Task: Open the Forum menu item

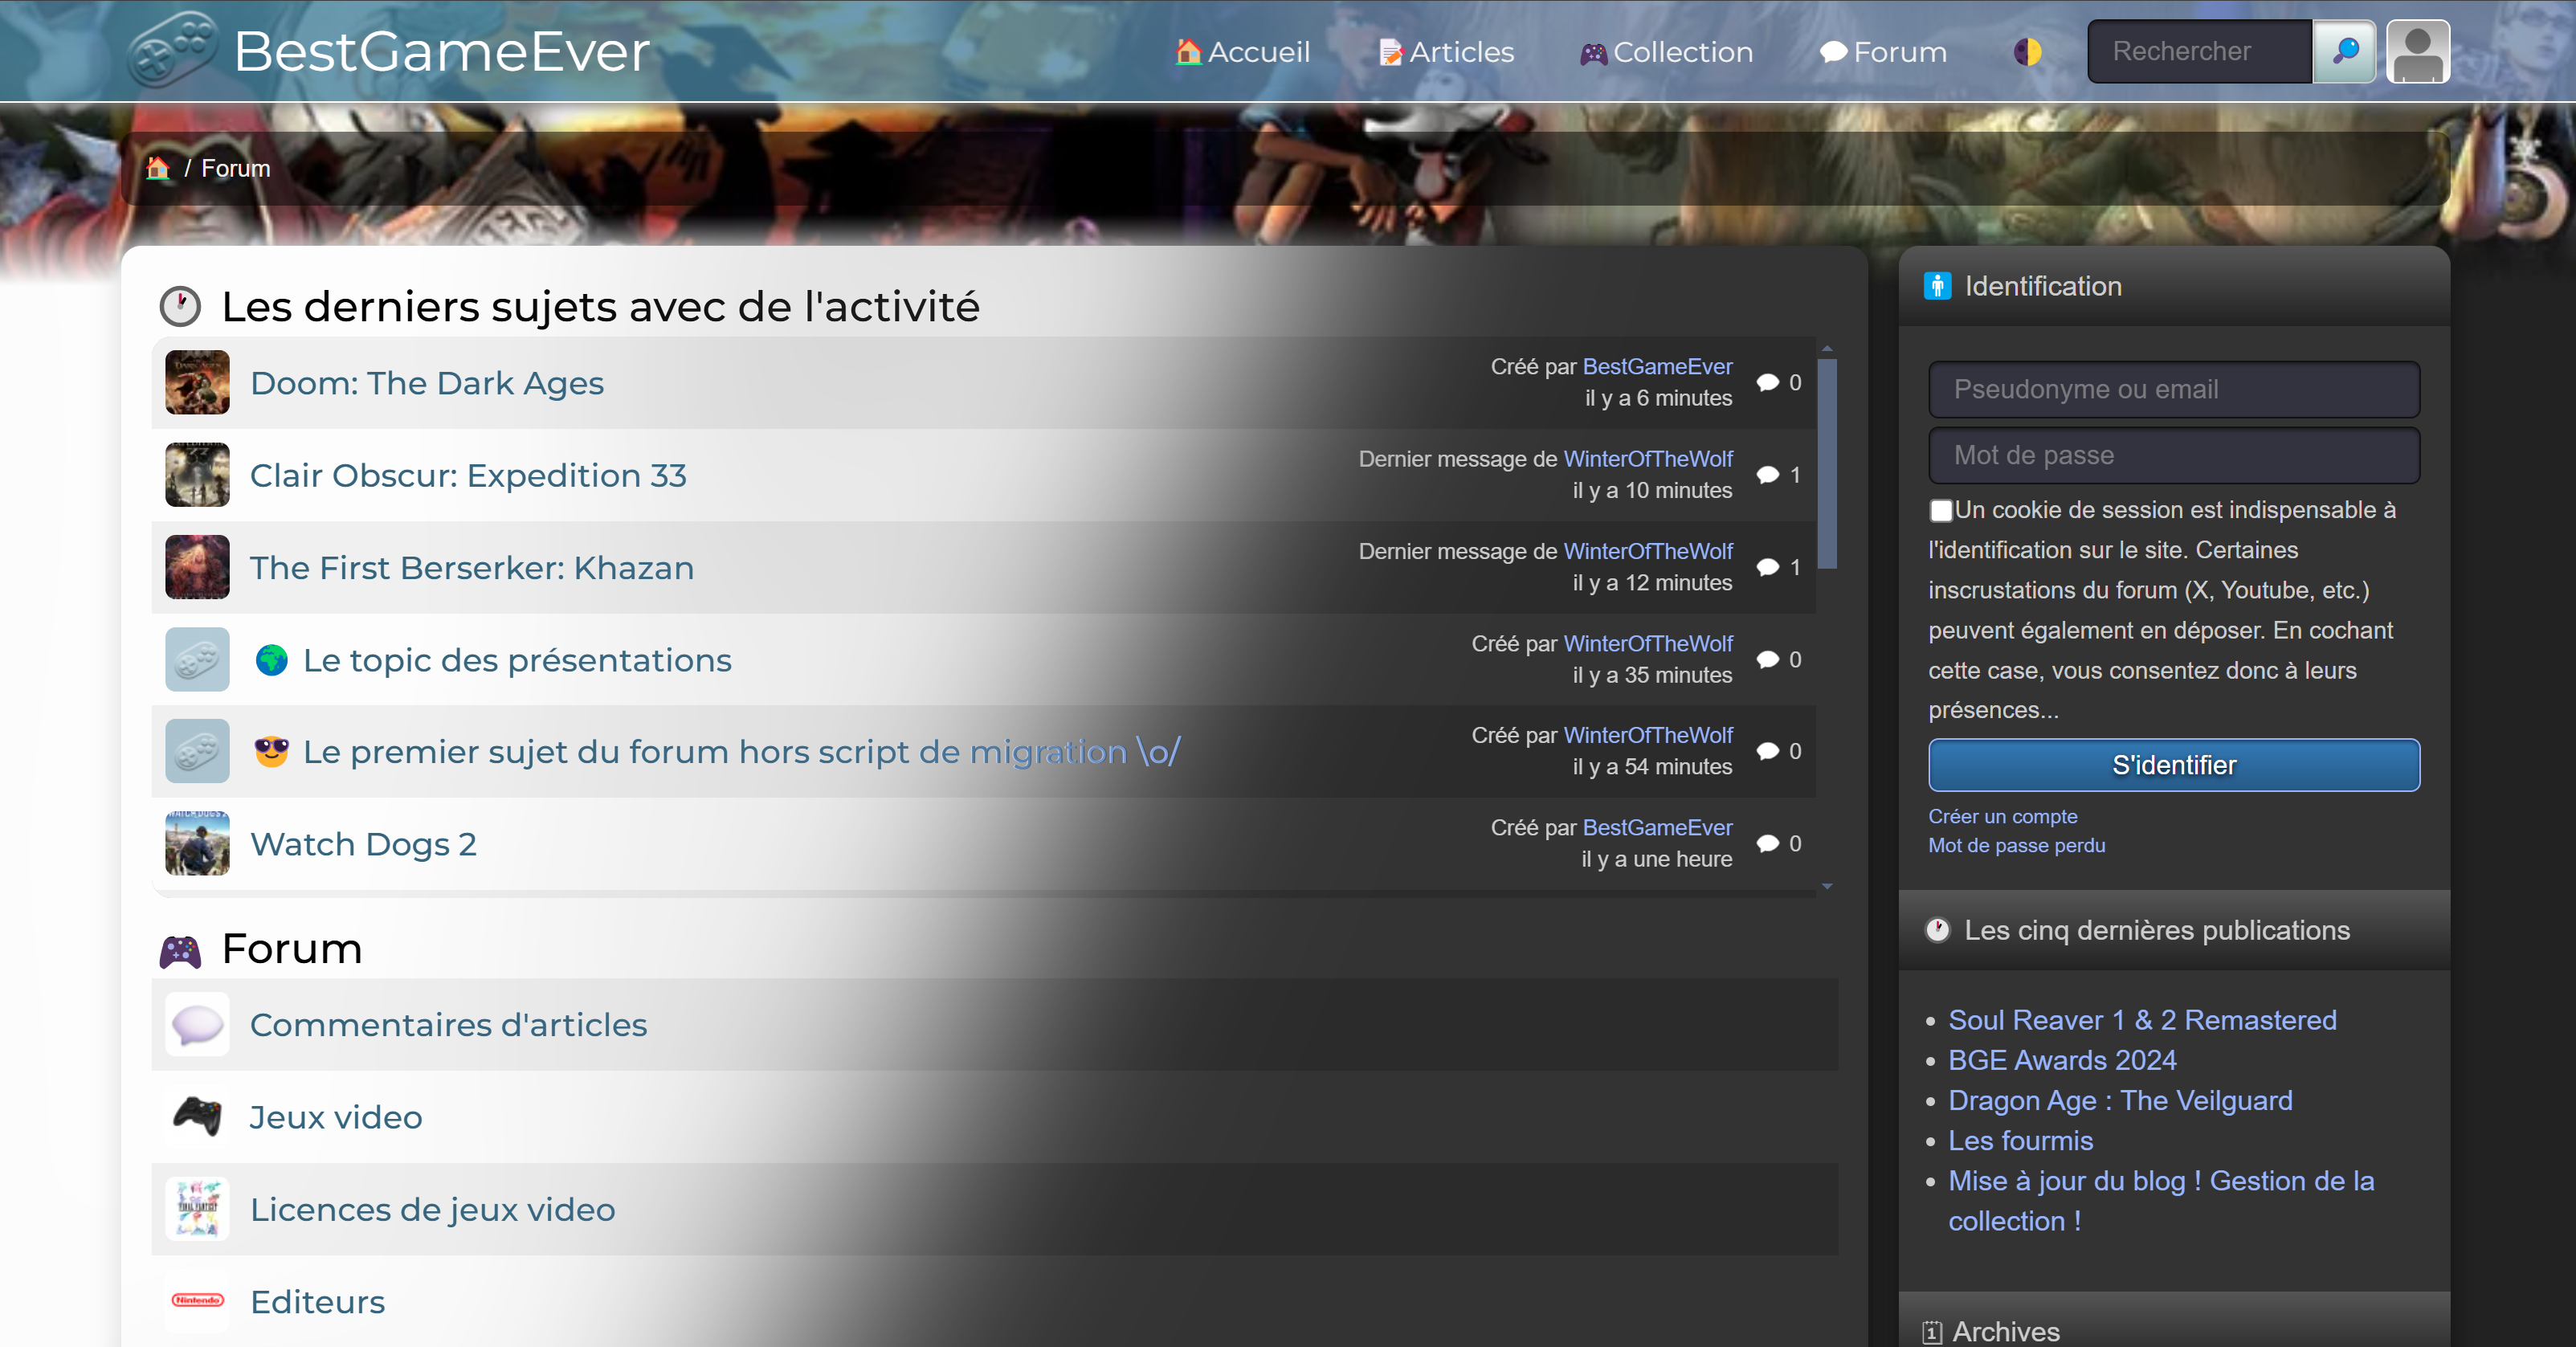Action: click(x=1883, y=52)
